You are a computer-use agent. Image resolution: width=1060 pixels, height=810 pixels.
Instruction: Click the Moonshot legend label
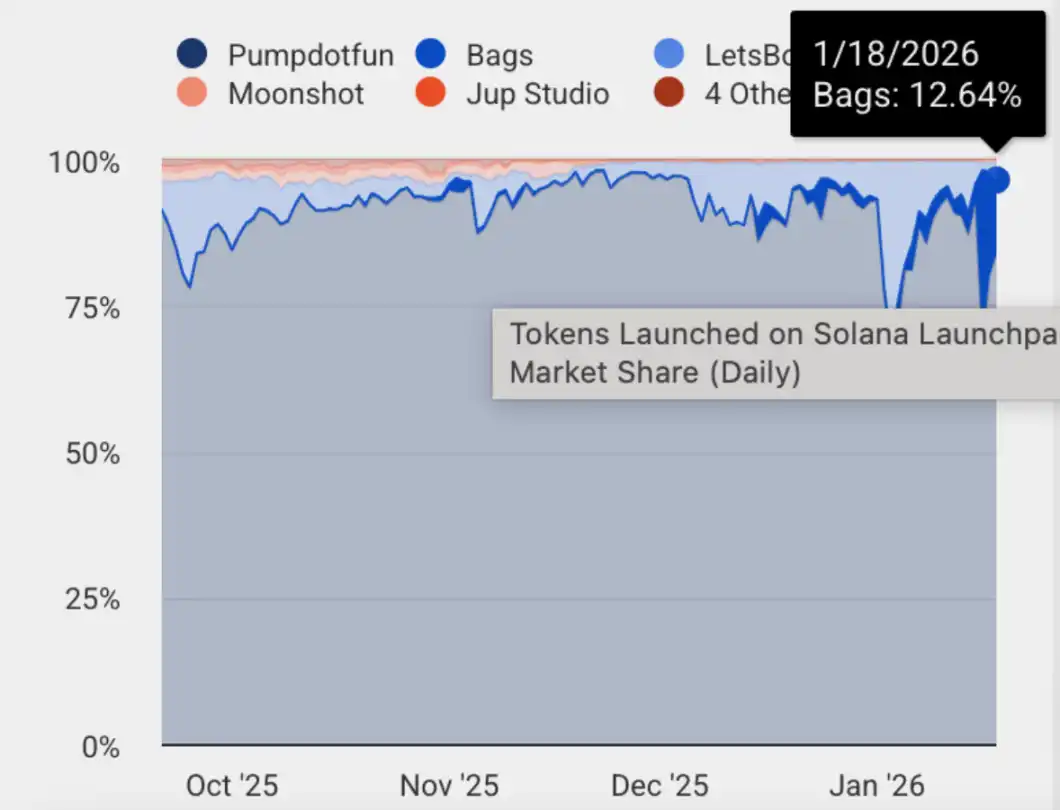296,94
